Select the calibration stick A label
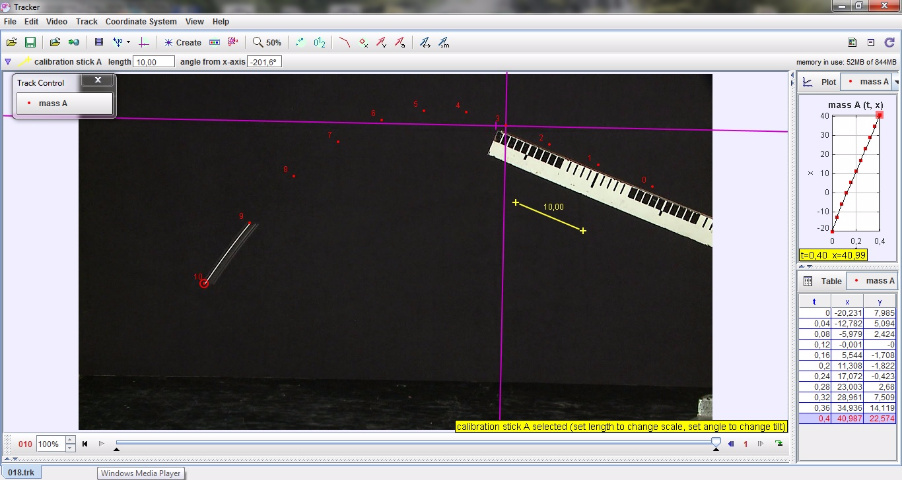This screenshot has height=480, width=902. (67, 62)
